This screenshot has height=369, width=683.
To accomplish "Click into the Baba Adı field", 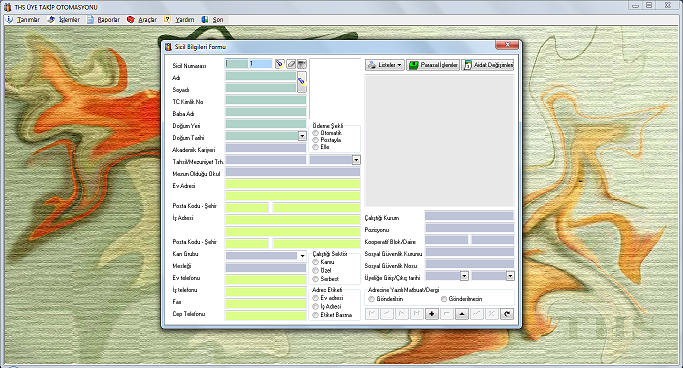I will point(266,112).
